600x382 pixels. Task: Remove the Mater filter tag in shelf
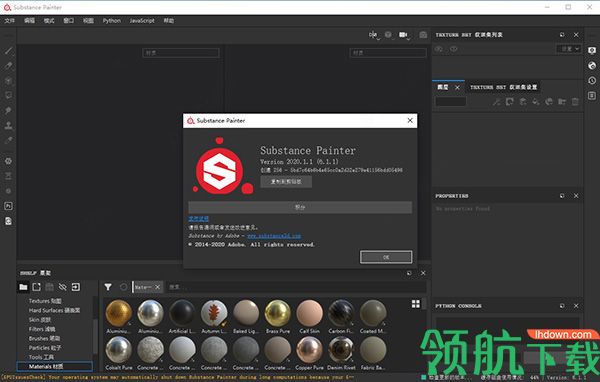[158, 287]
